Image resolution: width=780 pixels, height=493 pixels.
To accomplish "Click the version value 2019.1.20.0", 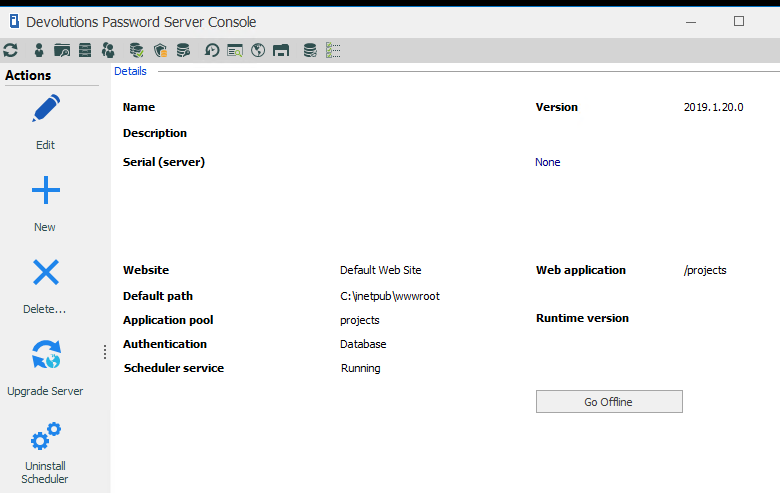I will tap(713, 107).
